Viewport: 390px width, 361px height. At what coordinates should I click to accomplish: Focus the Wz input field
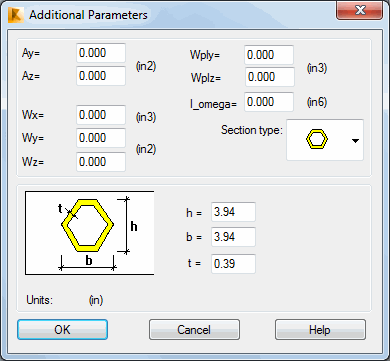pos(101,162)
